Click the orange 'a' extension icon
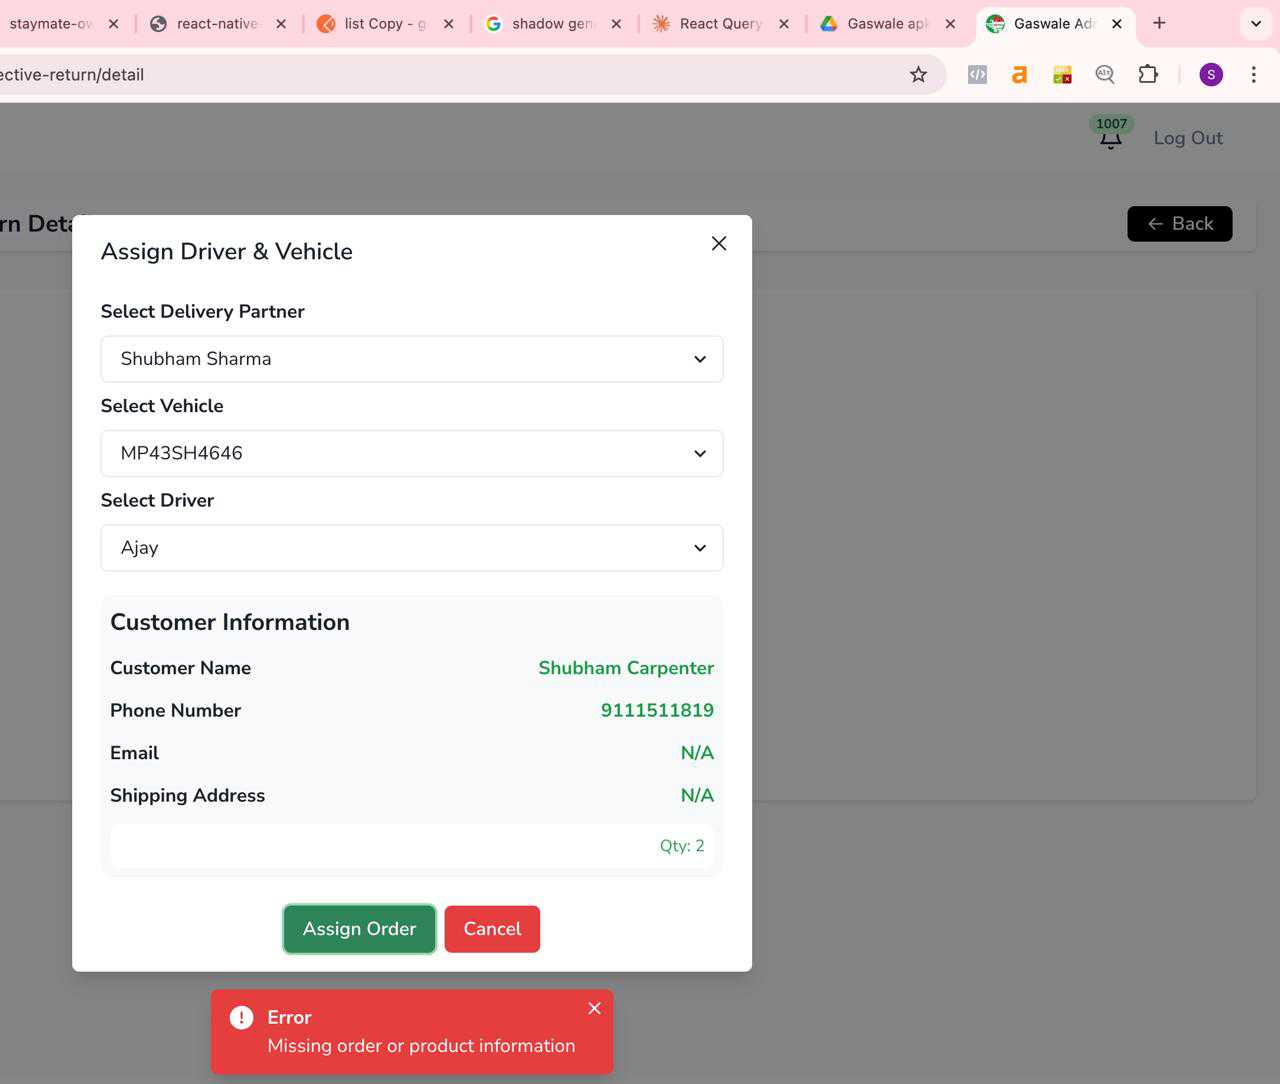The image size is (1280, 1084). coord(1019,75)
